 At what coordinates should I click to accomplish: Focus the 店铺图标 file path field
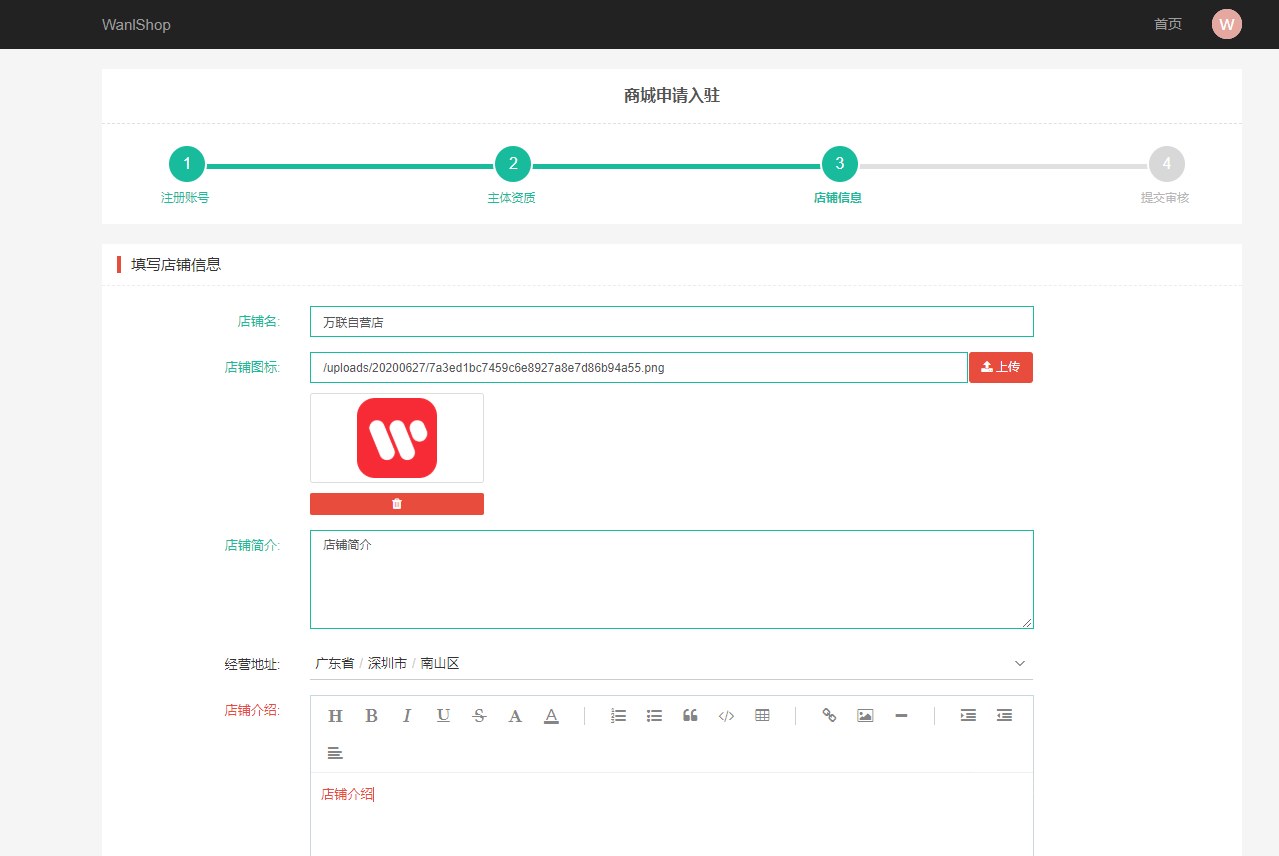(639, 367)
